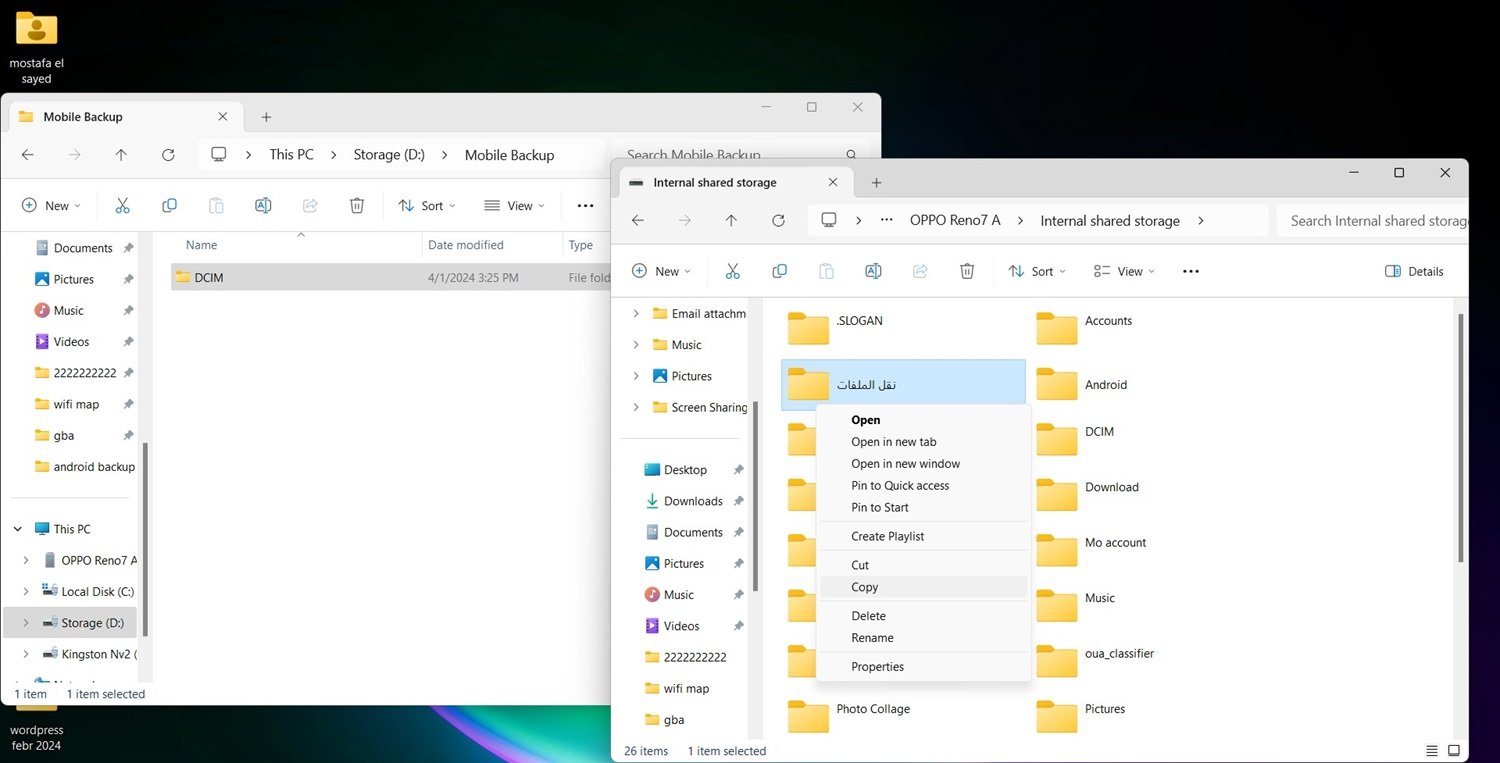Click Search Internal shared storage field
Viewport: 1500px width, 763px height.
coord(1373,221)
